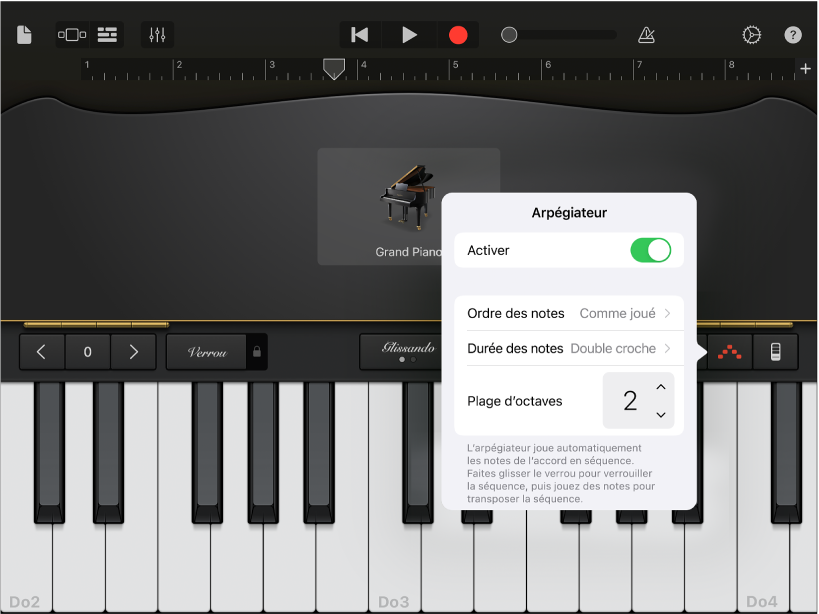This screenshot has height=614, width=819.
Task: Go to beginning of song
Action: pyautogui.click(x=360, y=35)
